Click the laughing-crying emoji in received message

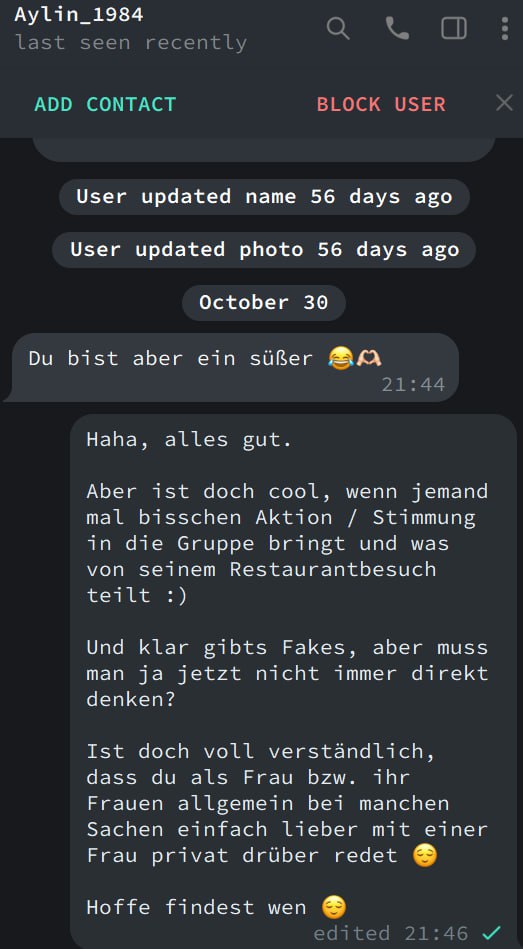(340, 358)
